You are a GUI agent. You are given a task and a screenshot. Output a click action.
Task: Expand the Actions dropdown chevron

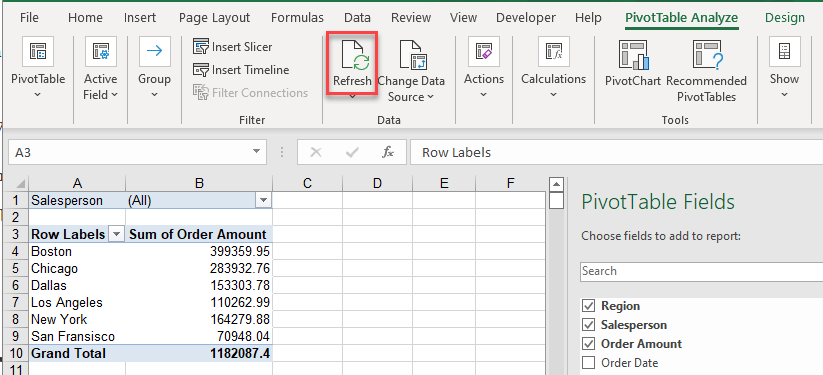pyautogui.click(x=483, y=95)
